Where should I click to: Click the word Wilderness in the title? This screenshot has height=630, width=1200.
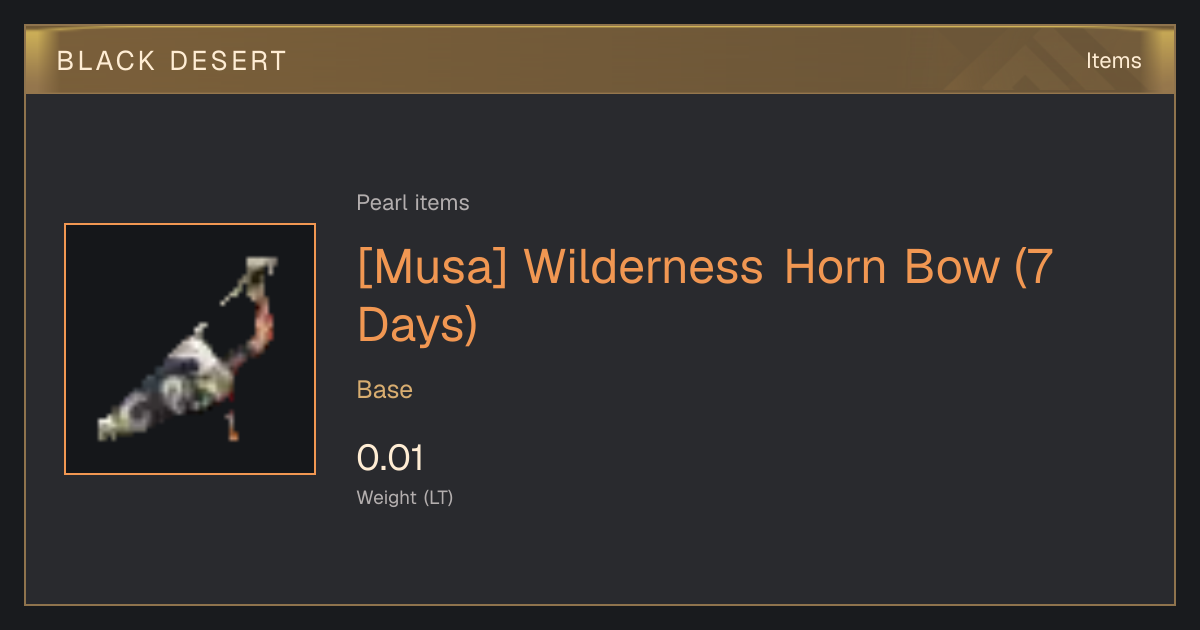[x=645, y=267]
